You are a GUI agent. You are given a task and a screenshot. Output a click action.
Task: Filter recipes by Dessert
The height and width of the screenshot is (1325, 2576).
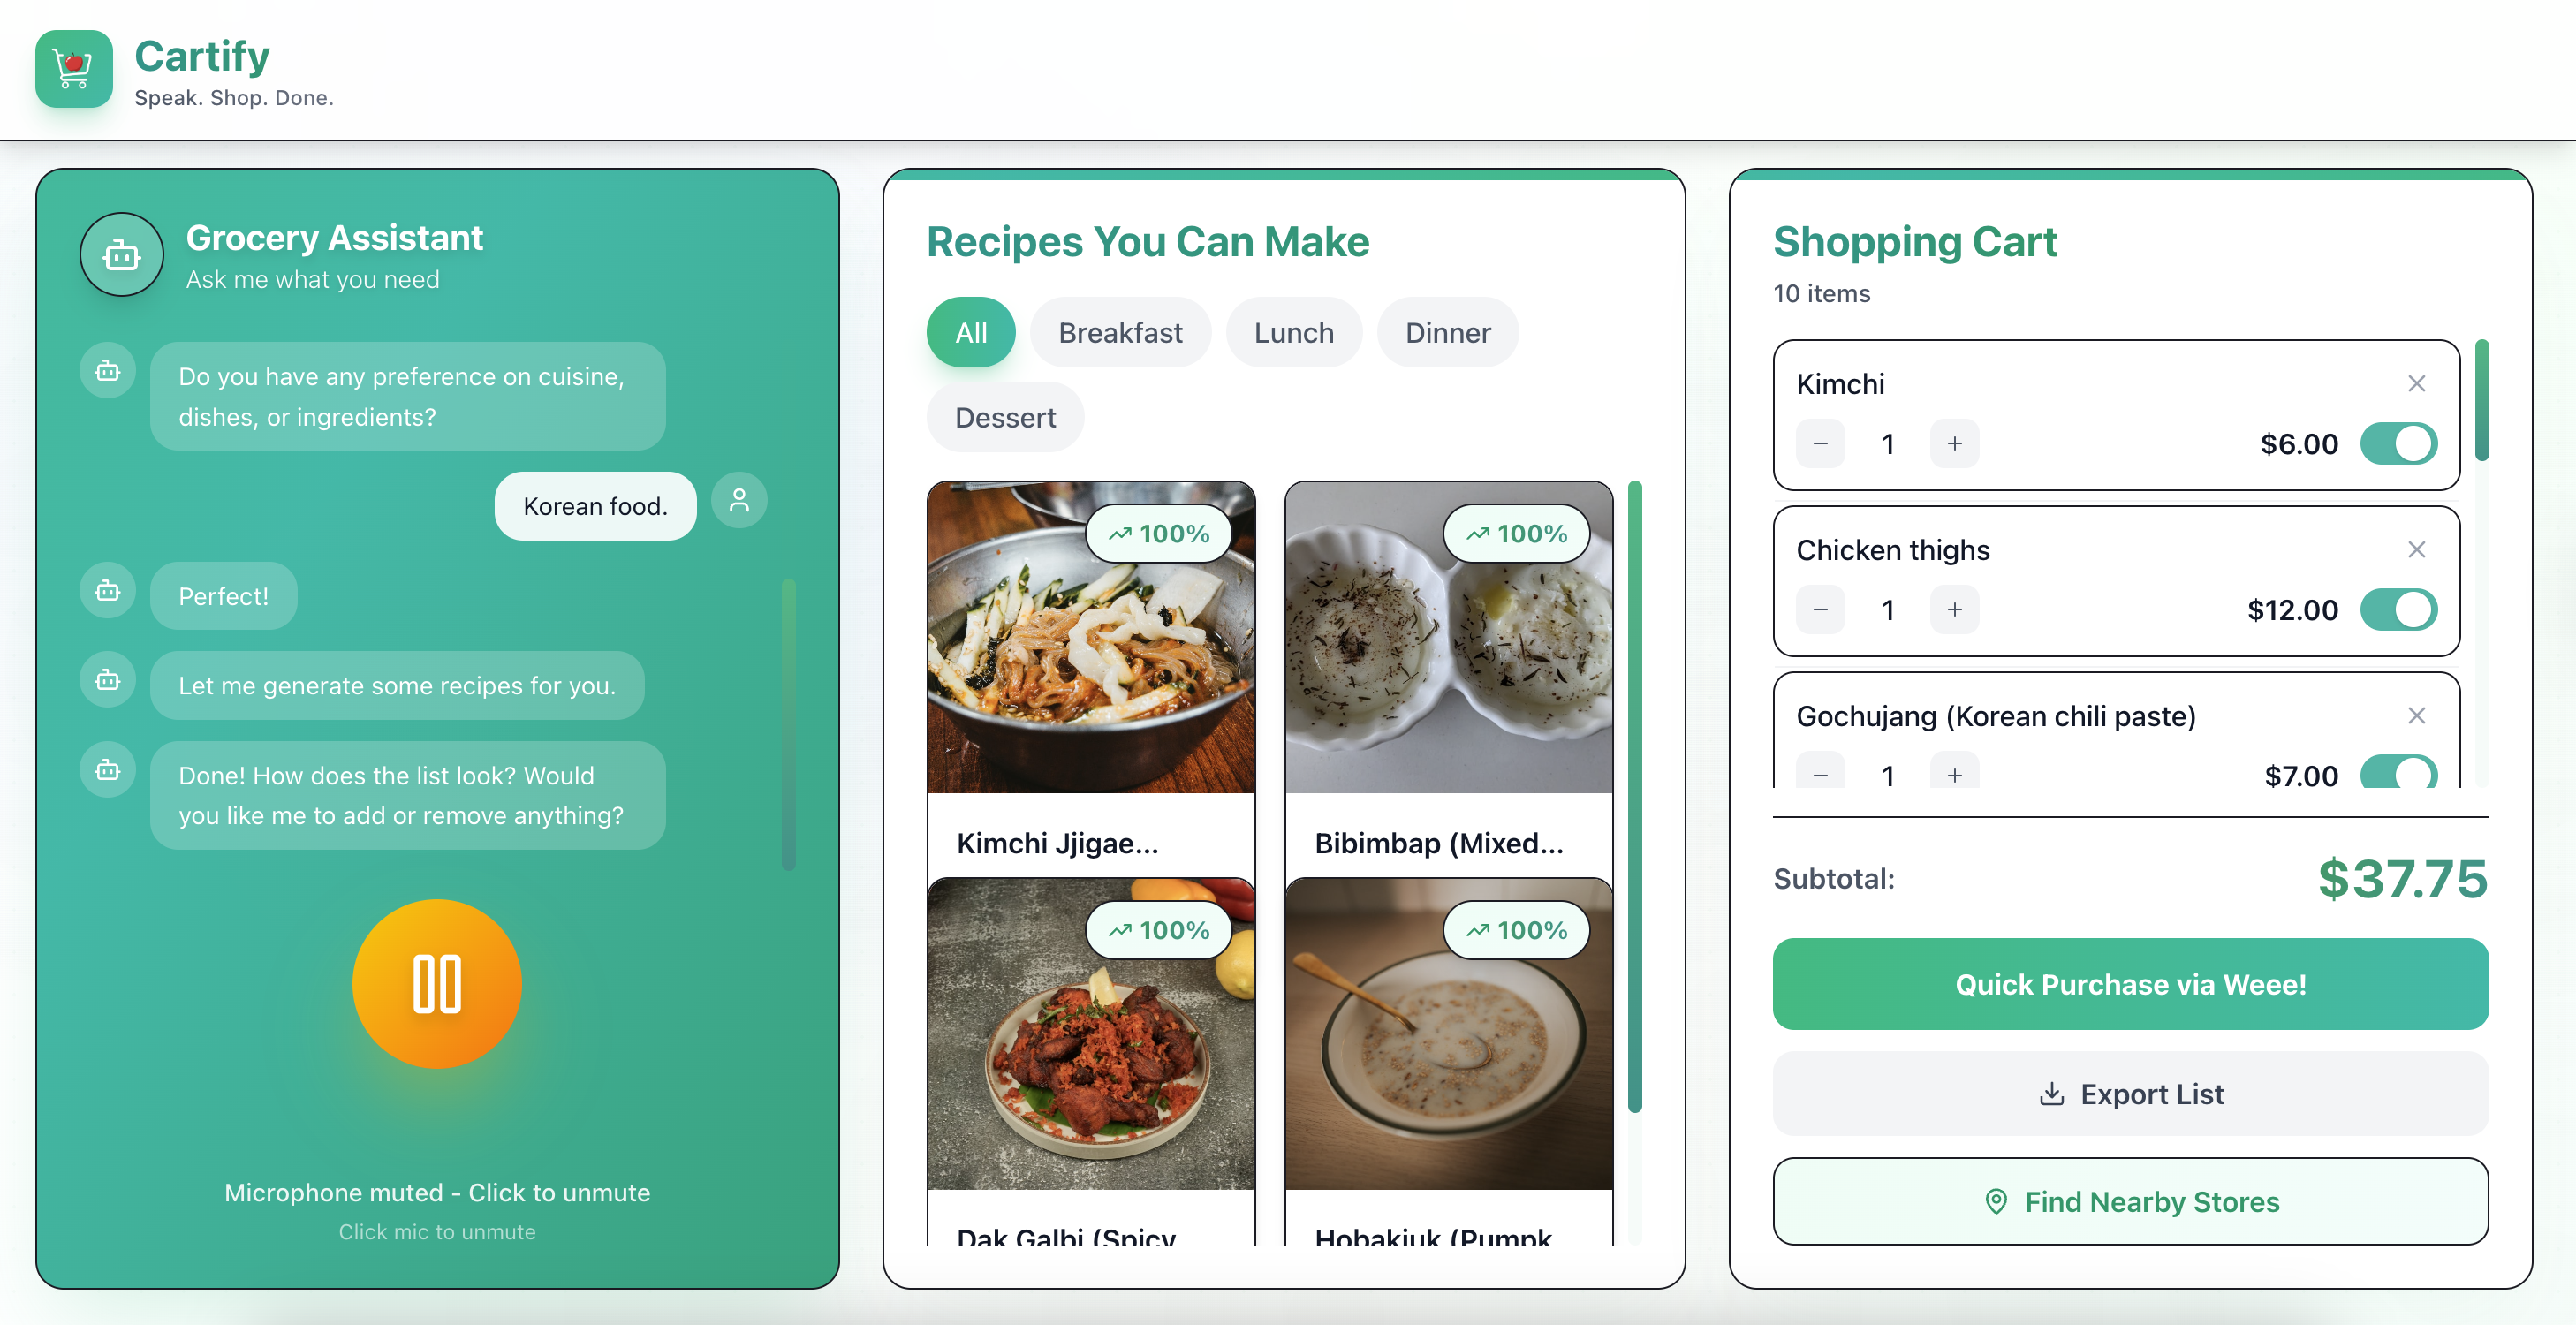point(1005,417)
